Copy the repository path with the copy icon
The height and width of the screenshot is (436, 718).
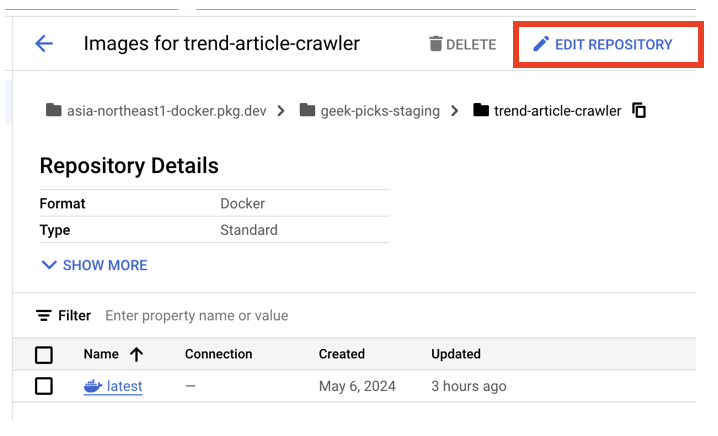click(x=640, y=110)
